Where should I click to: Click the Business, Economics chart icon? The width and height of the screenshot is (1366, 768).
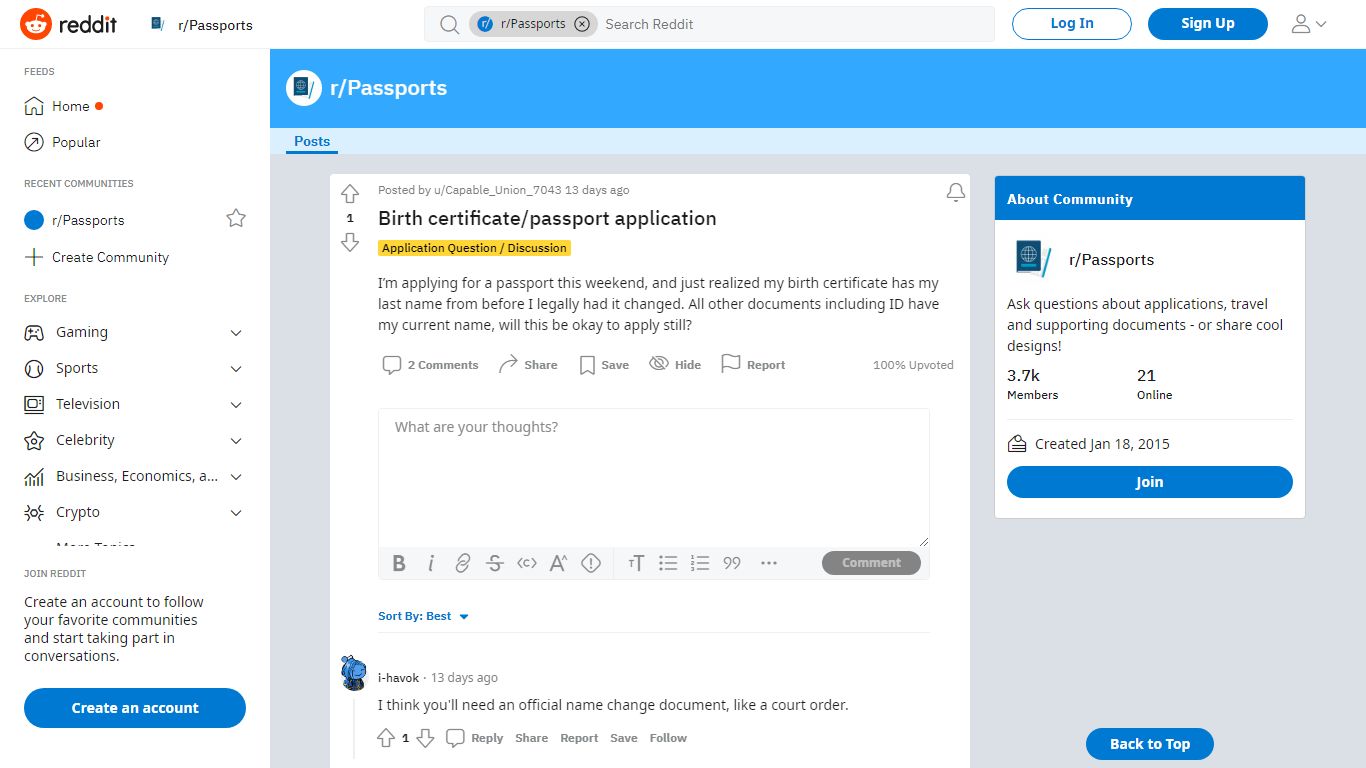(34, 476)
